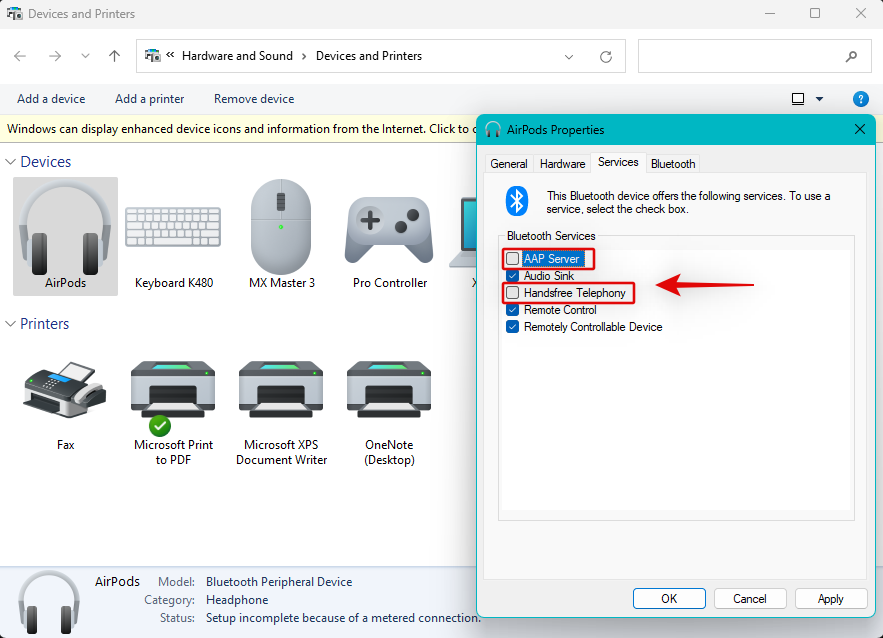Maximize the Devices and Printers window
The height and width of the screenshot is (638, 883).
coord(815,14)
